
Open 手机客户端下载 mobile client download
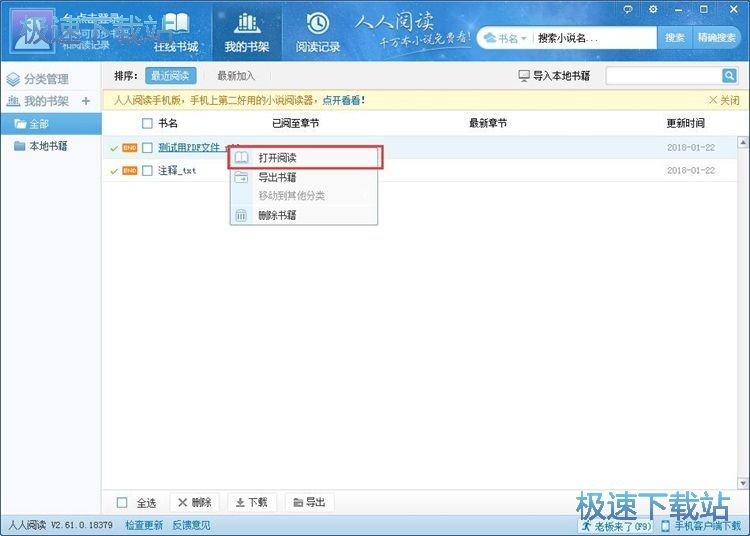coord(701,526)
